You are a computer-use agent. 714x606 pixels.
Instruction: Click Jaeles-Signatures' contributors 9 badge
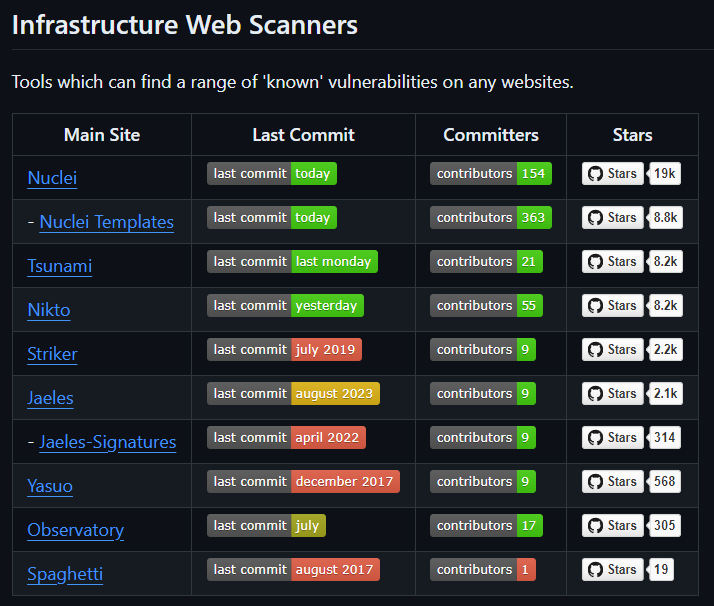pyautogui.click(x=483, y=438)
